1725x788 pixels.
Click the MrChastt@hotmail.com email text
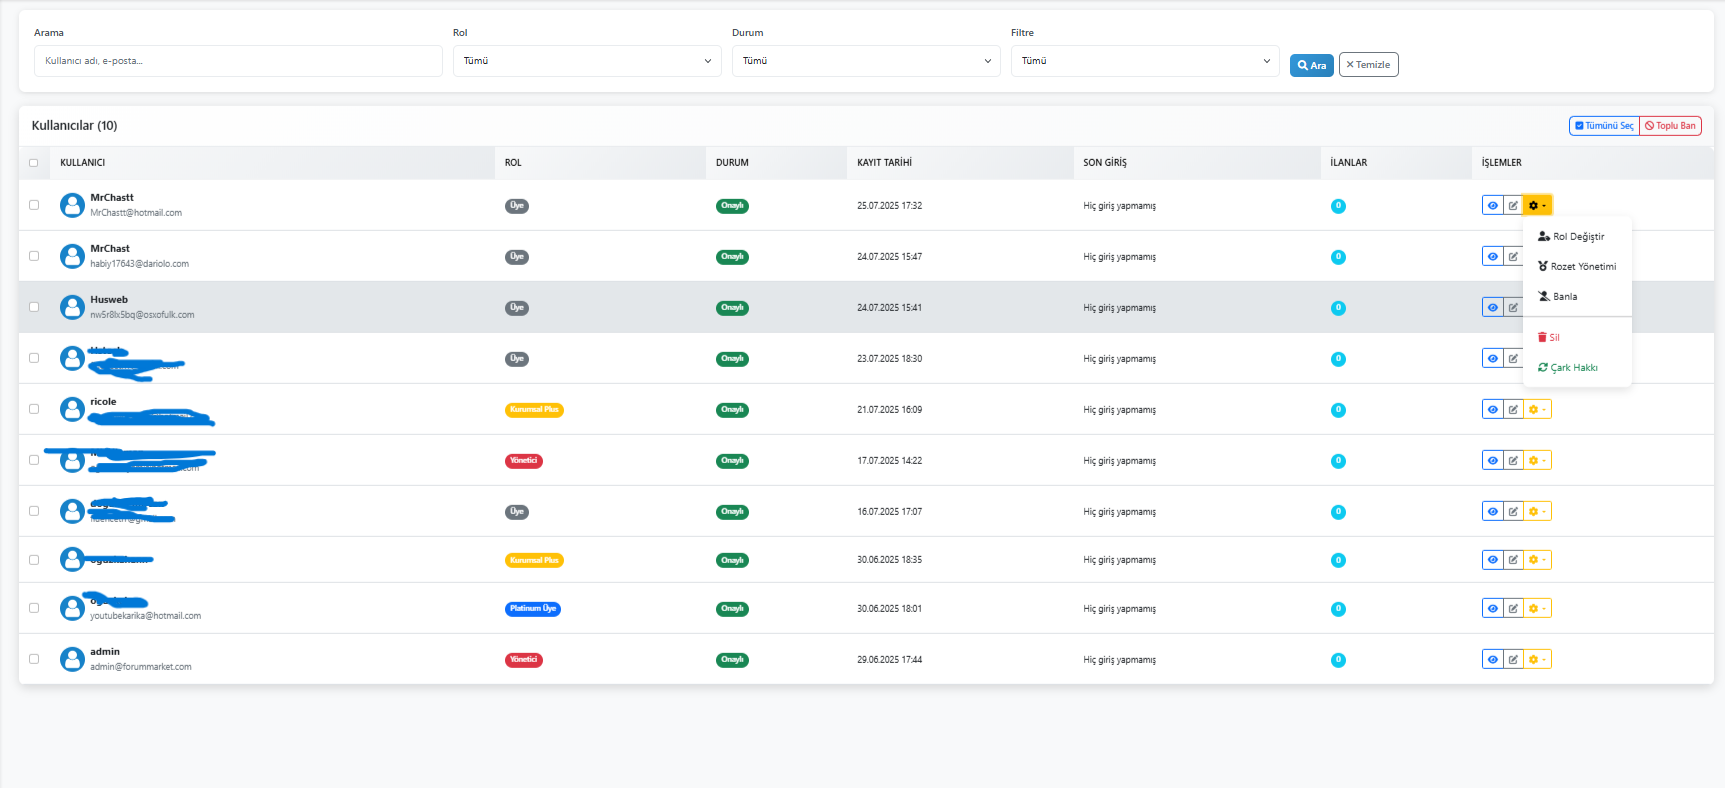pos(136,213)
